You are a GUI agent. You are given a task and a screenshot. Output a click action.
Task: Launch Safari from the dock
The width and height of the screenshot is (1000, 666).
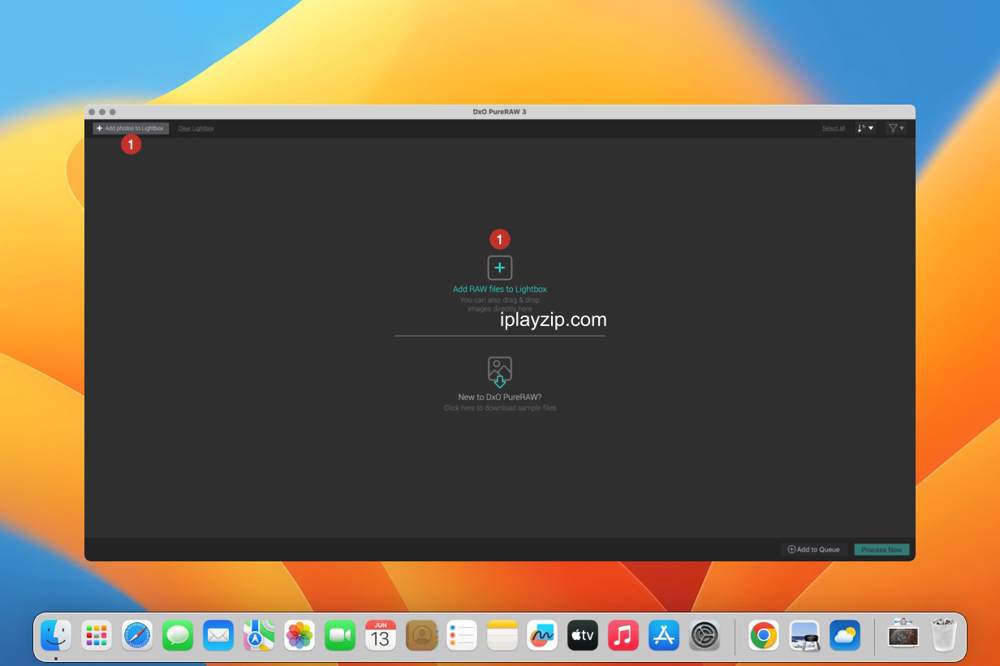coord(137,635)
